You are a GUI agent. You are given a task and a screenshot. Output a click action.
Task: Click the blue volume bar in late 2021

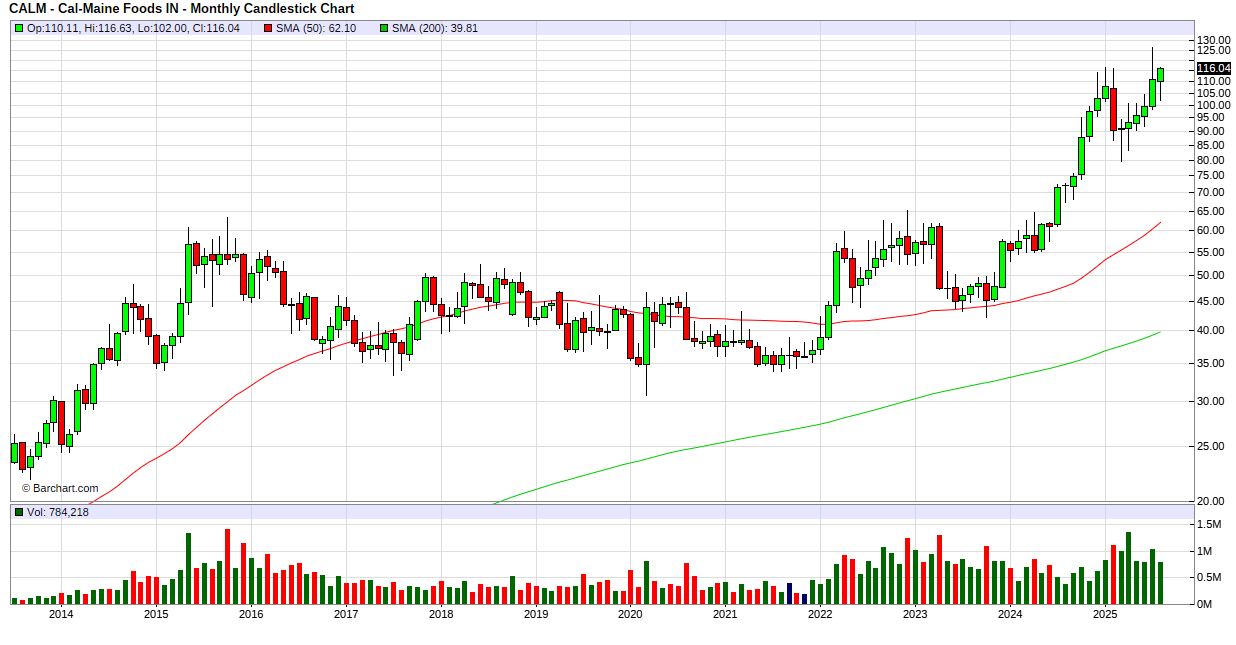(x=789, y=593)
